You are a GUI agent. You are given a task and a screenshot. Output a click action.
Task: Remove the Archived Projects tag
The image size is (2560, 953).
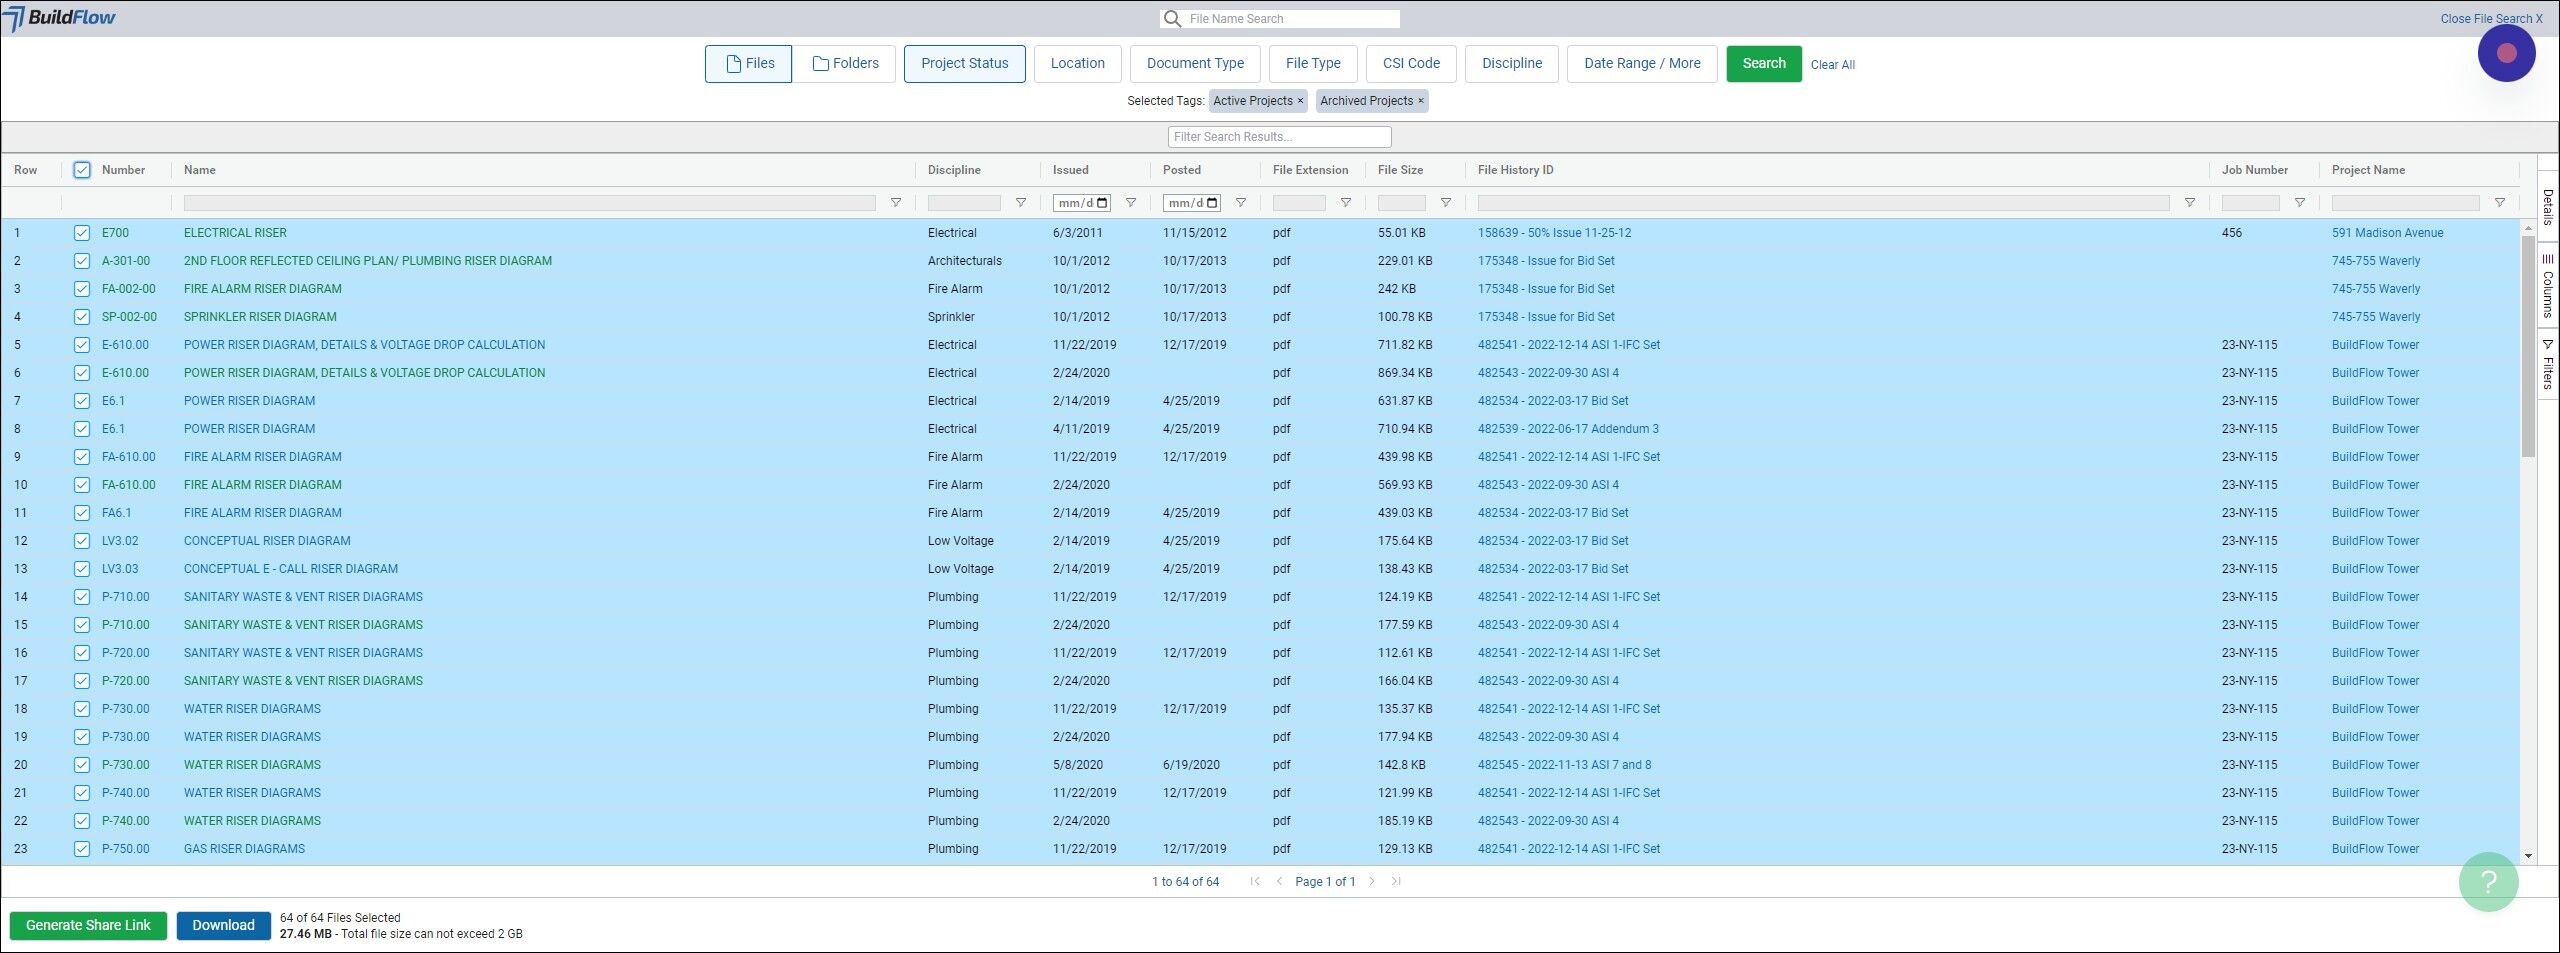point(1420,101)
